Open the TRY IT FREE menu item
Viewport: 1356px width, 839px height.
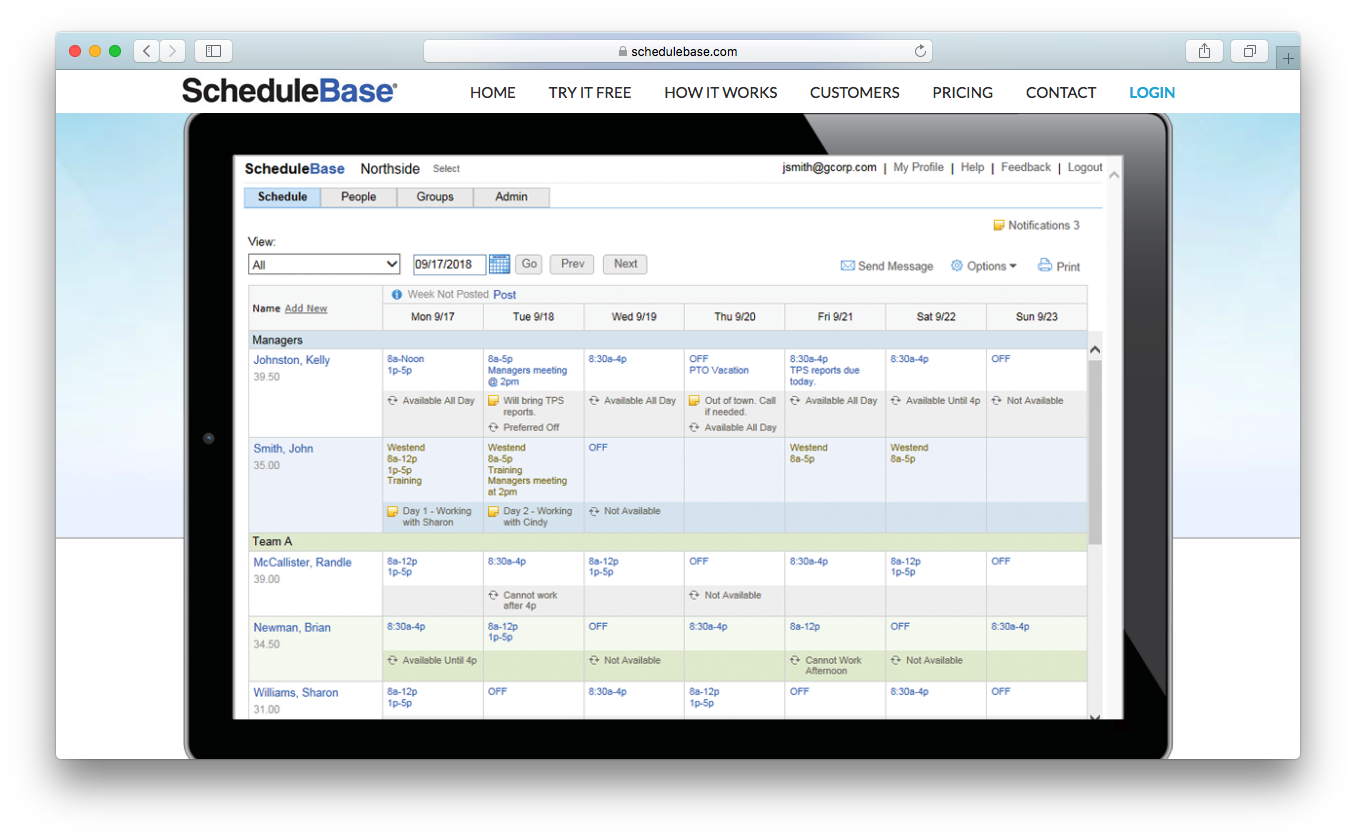(x=590, y=92)
